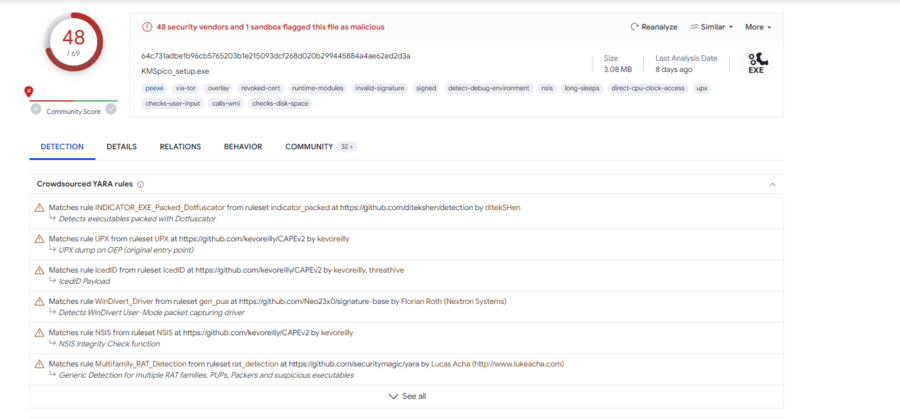Click the checks-user-input tag
Image resolution: width=900 pixels, height=419 pixels.
(173, 103)
